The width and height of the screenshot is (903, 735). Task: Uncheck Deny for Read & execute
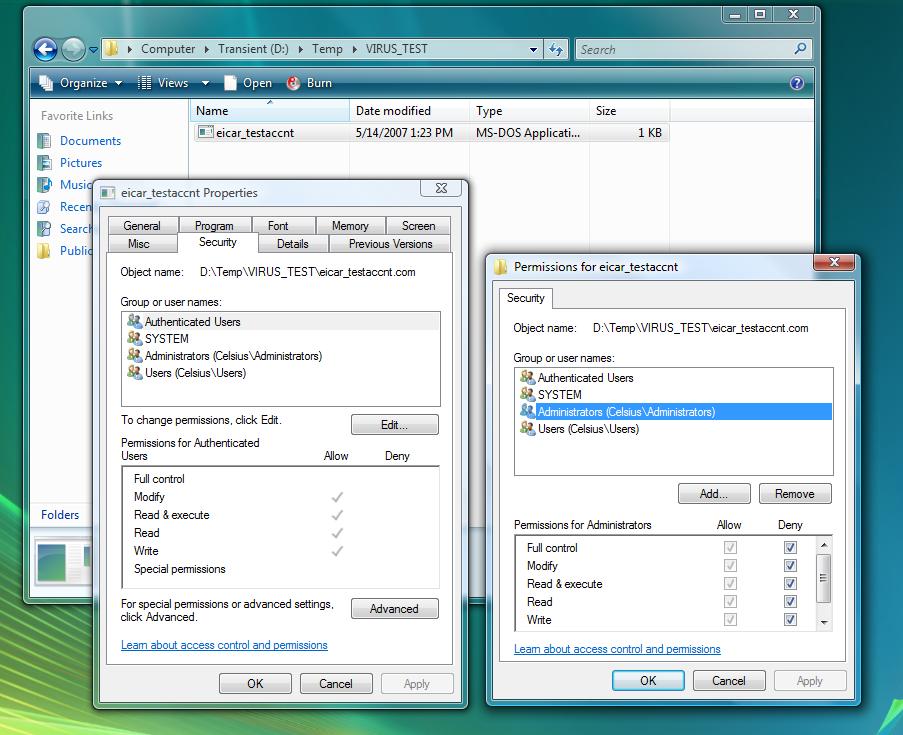point(790,584)
